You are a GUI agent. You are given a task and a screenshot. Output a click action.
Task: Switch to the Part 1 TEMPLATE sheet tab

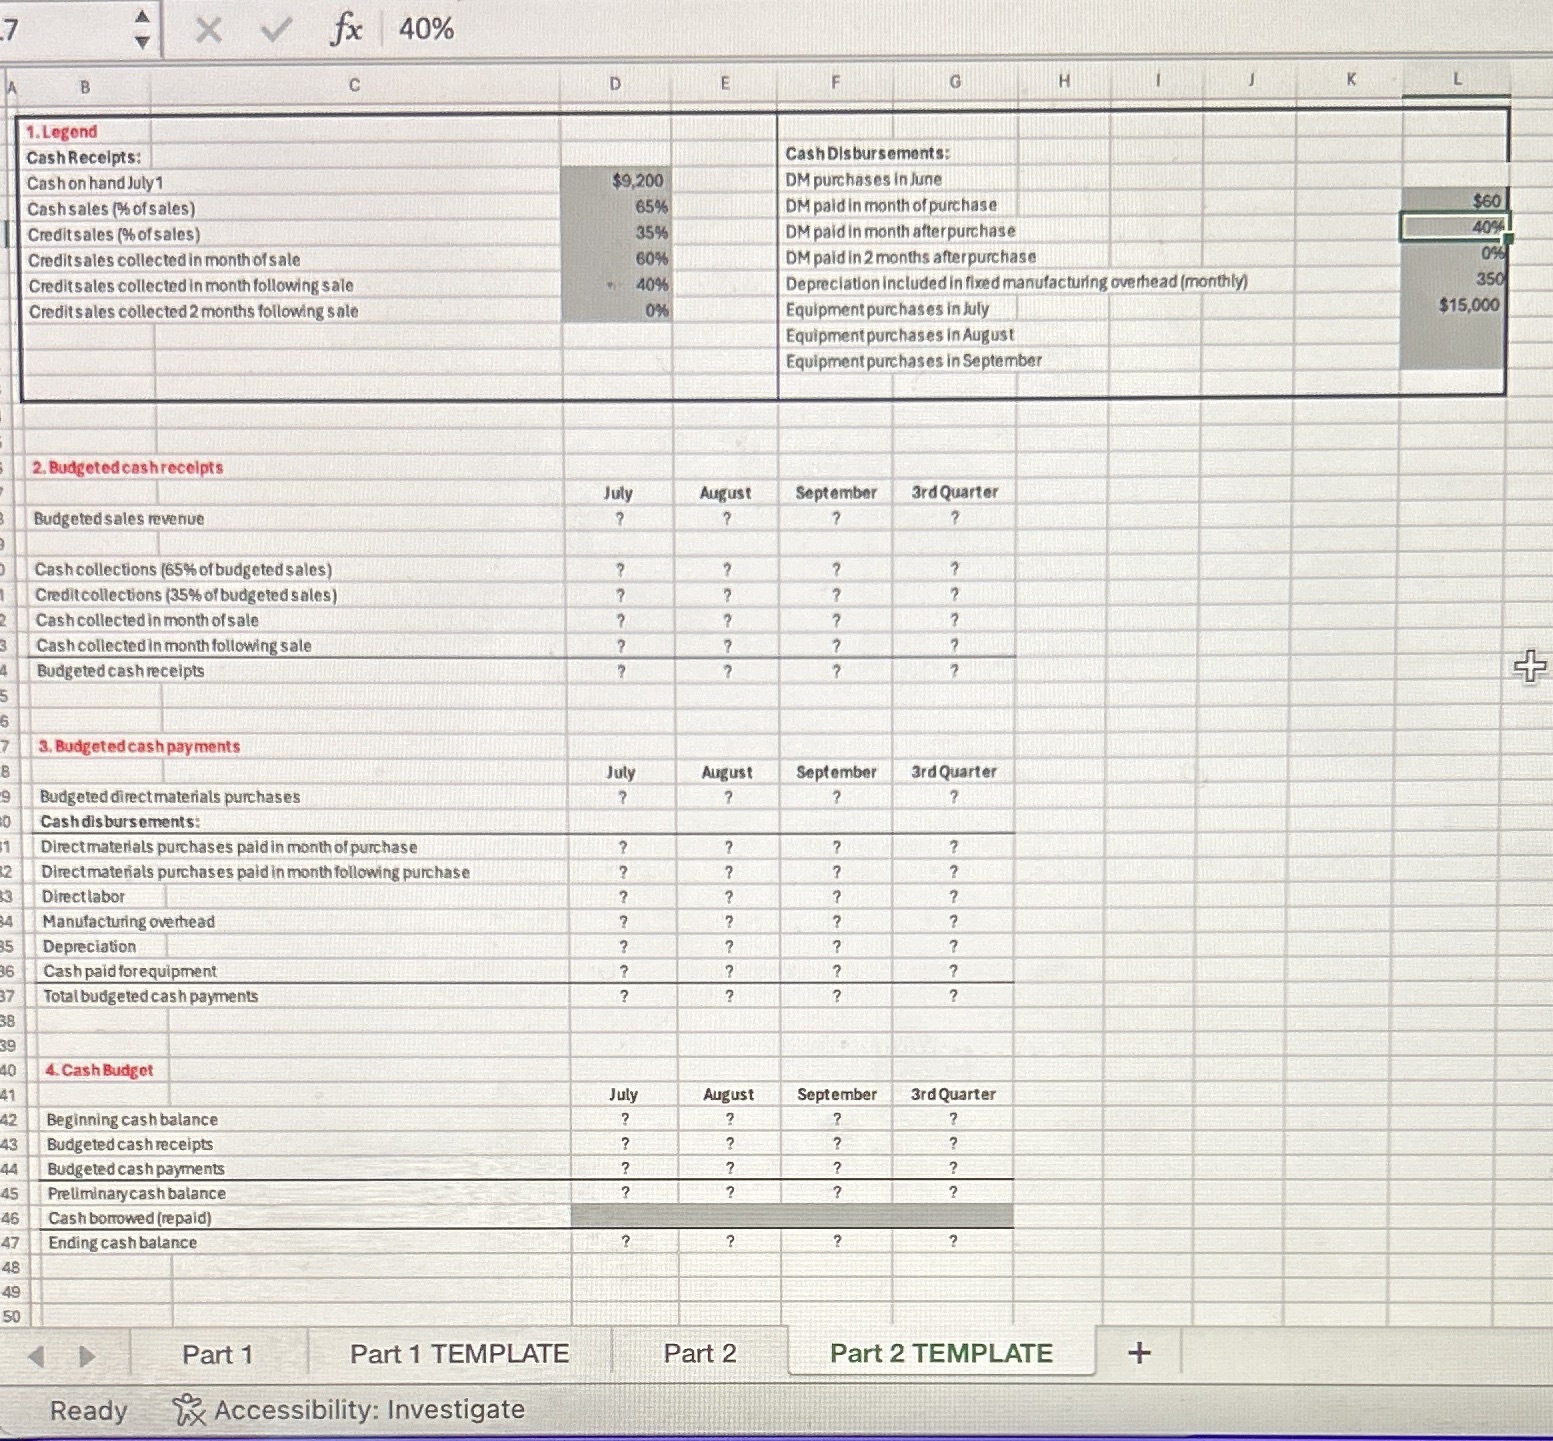(459, 1354)
